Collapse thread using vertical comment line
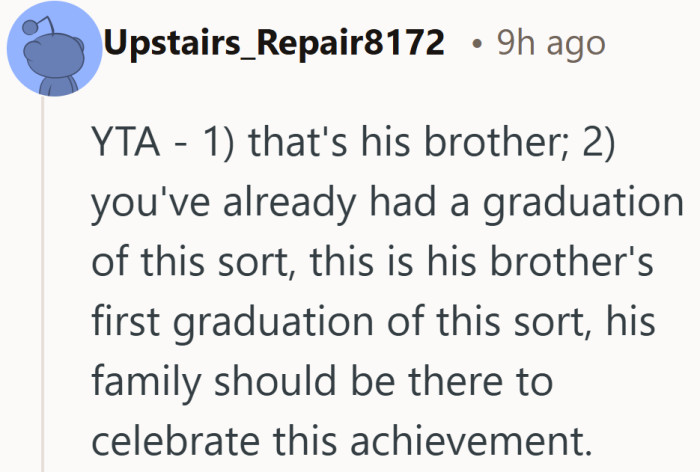Screen dimensions: 700x472 coord(43,284)
